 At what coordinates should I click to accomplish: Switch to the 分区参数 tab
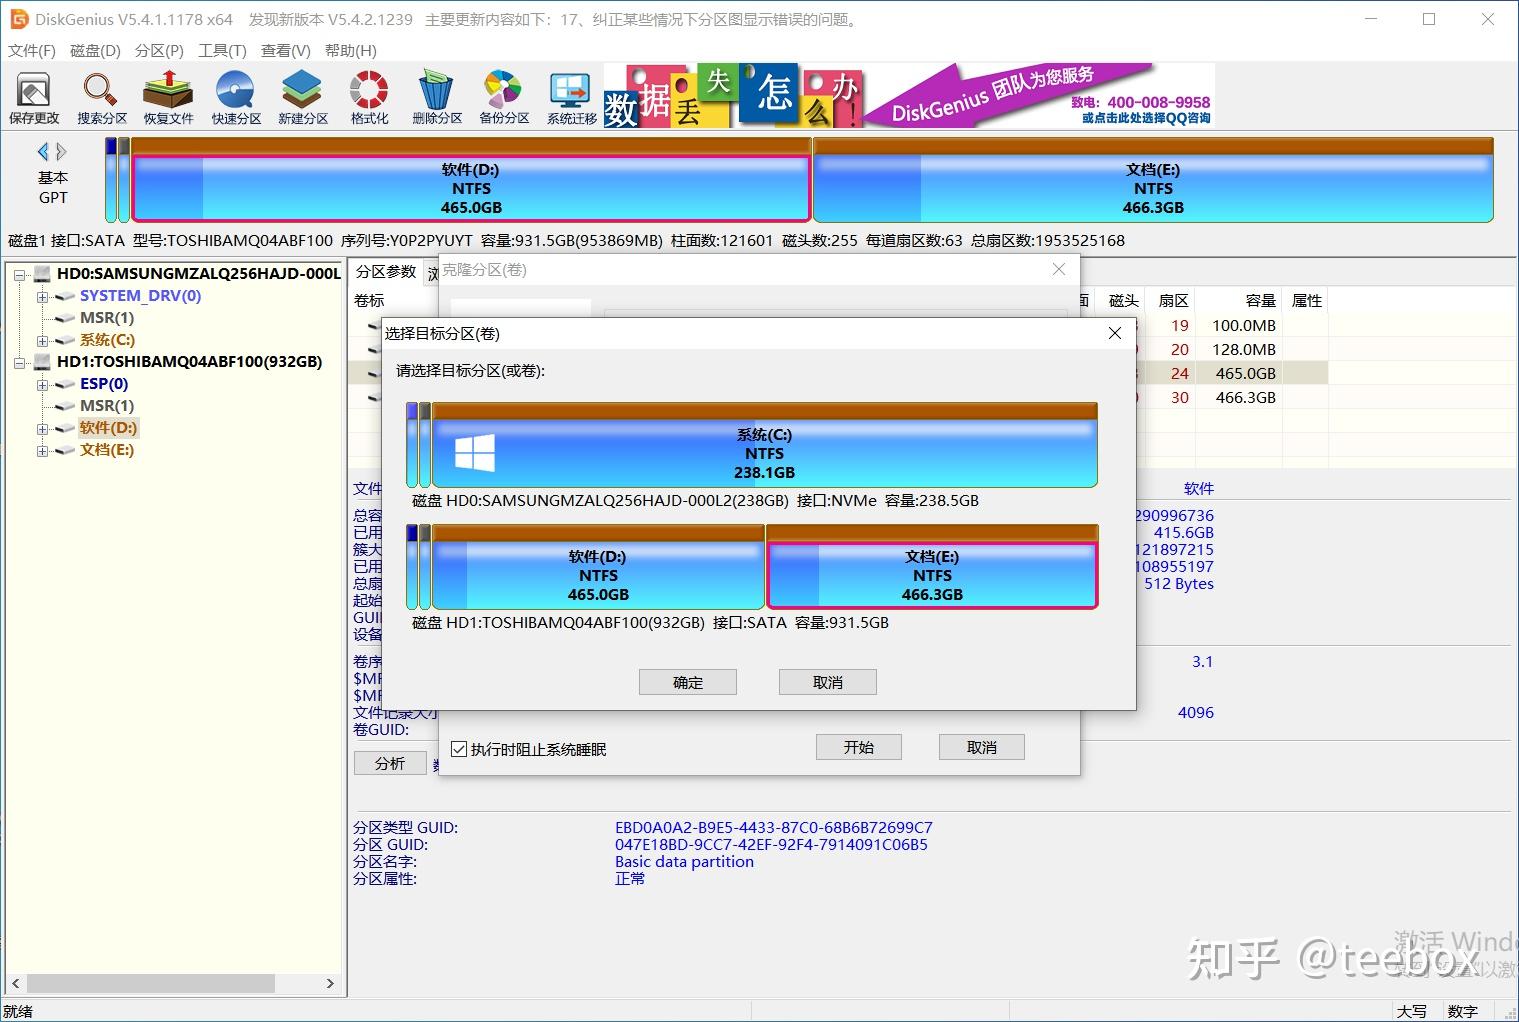point(386,272)
